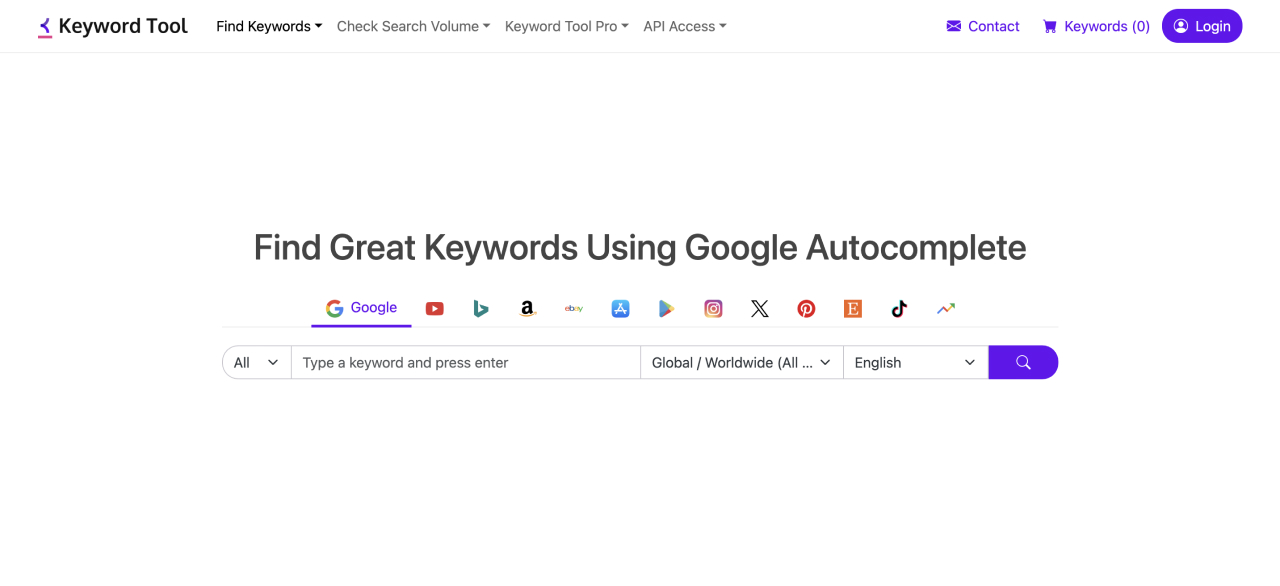1280x586 pixels.
Task: Expand the Keyword Tool Pro menu
Action: tap(566, 26)
